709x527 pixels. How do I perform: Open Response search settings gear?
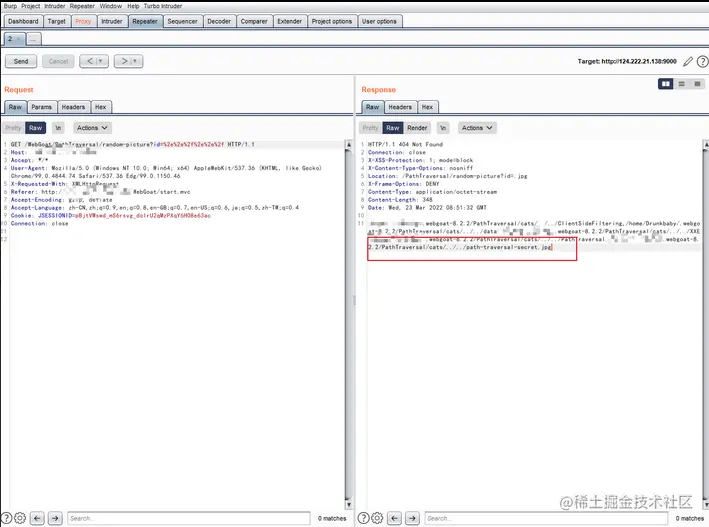[377, 518]
